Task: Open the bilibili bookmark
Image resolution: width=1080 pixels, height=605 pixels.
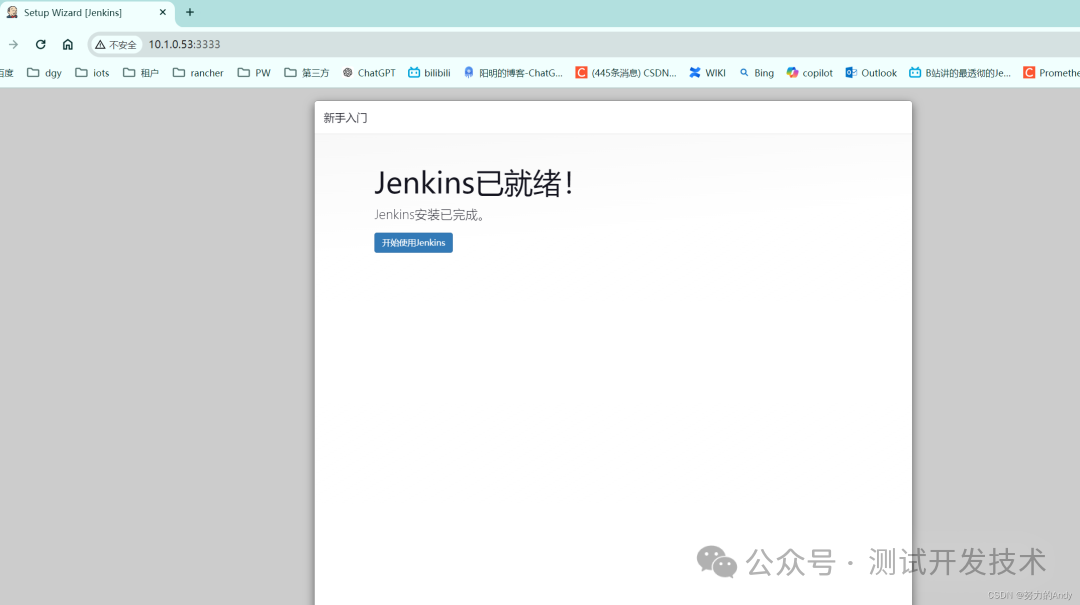Action: pyautogui.click(x=429, y=72)
